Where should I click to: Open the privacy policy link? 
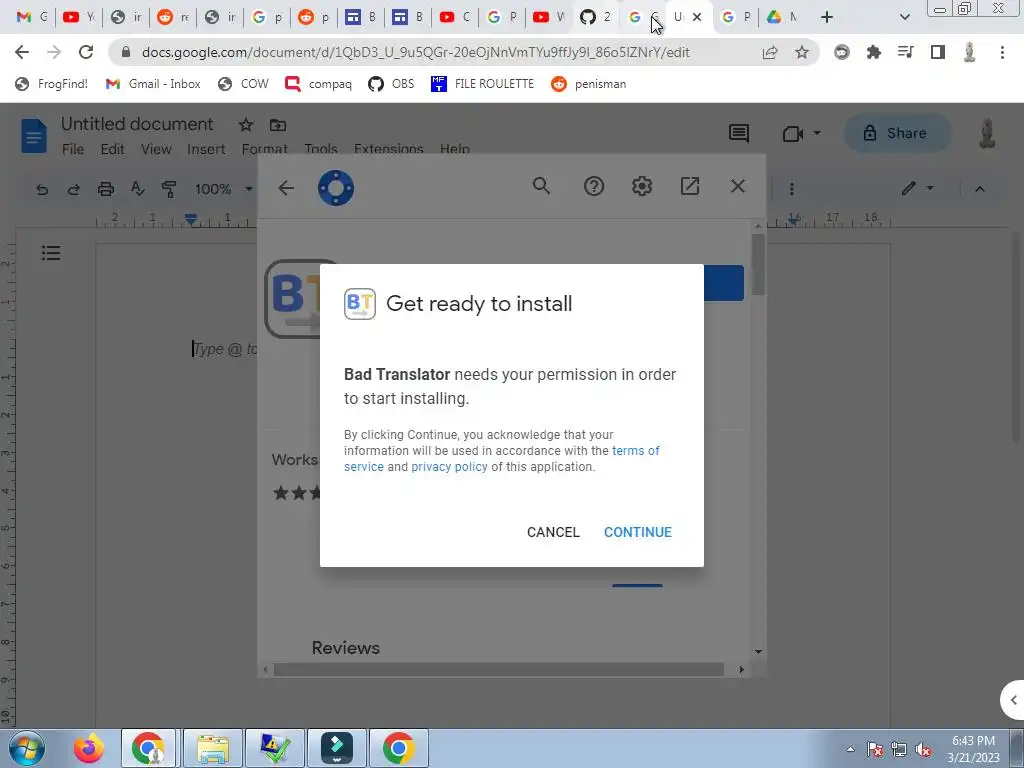coord(449,467)
